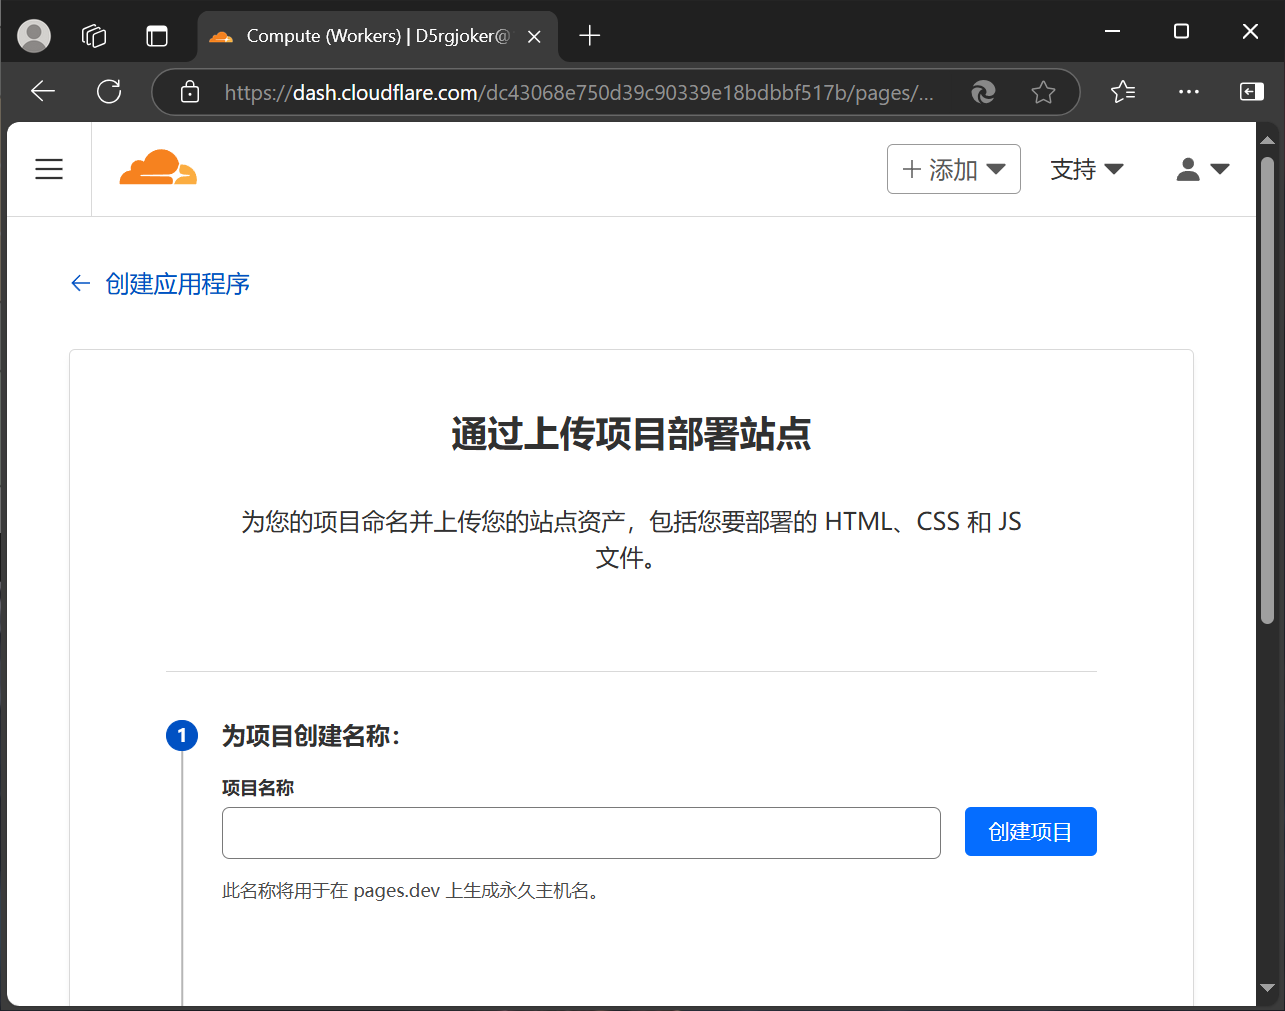View site information lock icon
Viewport: 1285px width, 1011px height.
[x=190, y=93]
